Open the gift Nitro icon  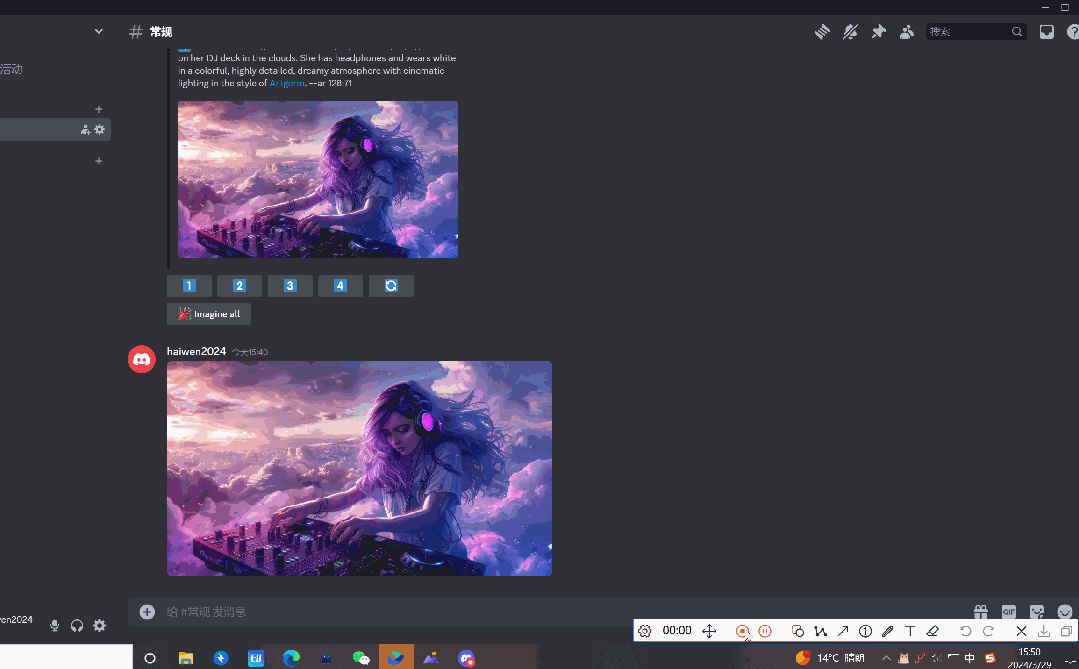(x=981, y=612)
